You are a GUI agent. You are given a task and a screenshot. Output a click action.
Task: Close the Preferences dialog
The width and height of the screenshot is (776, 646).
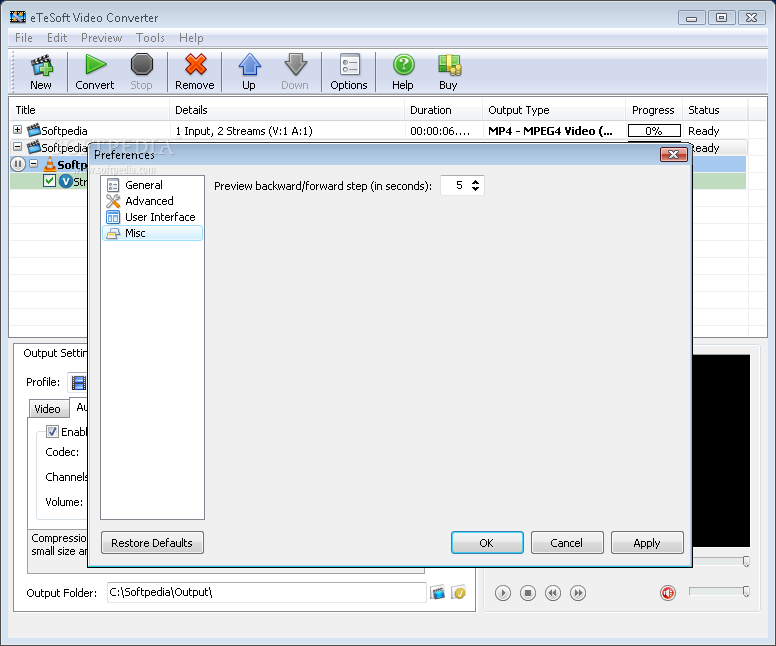674,154
